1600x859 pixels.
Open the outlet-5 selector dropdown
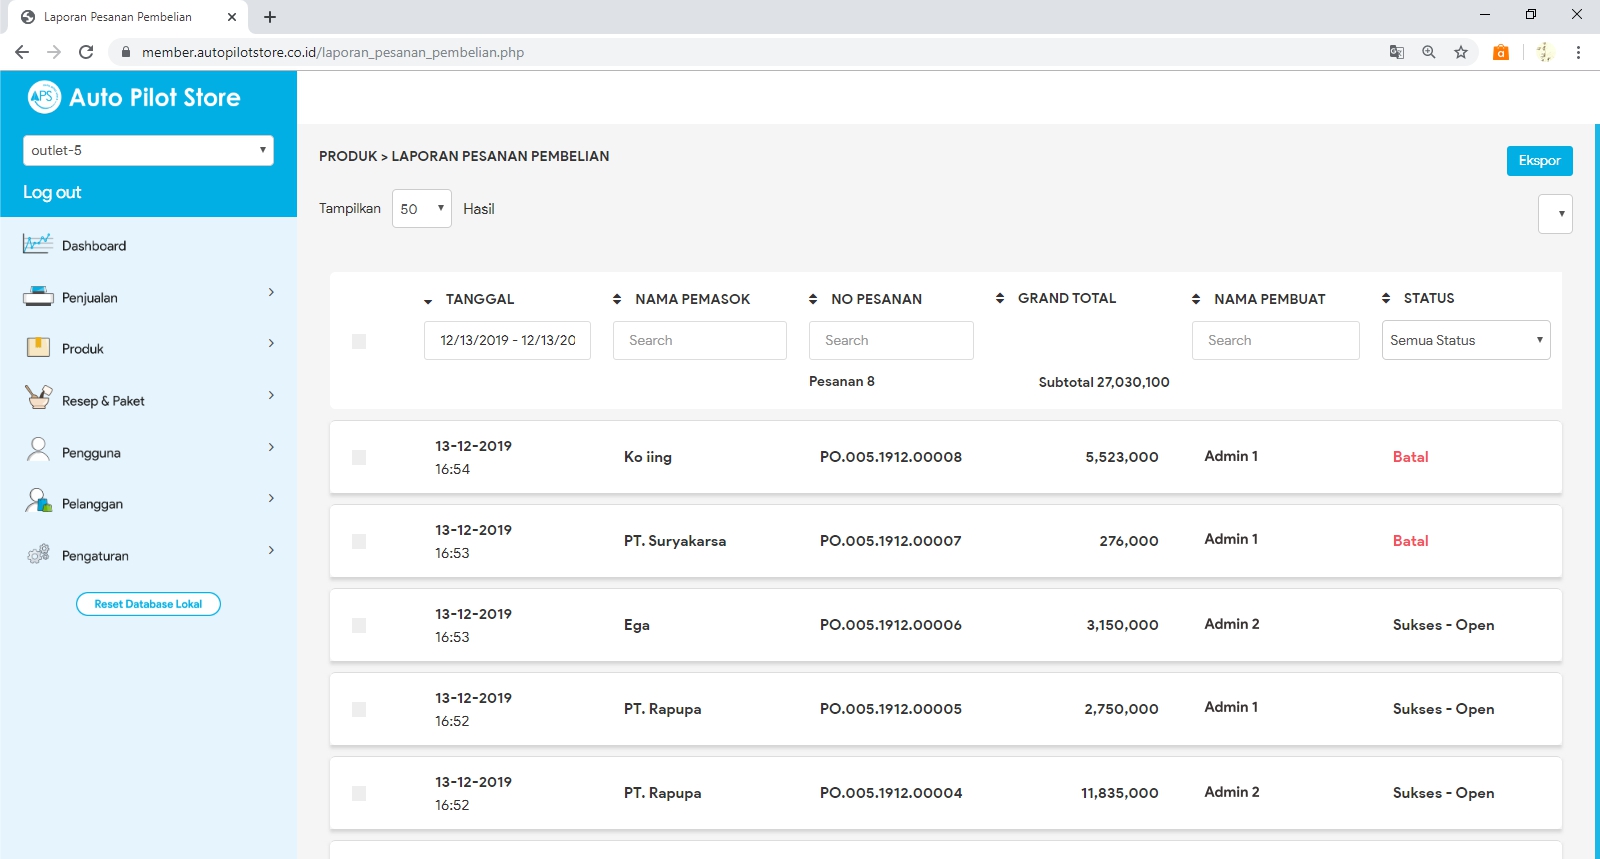pos(148,151)
